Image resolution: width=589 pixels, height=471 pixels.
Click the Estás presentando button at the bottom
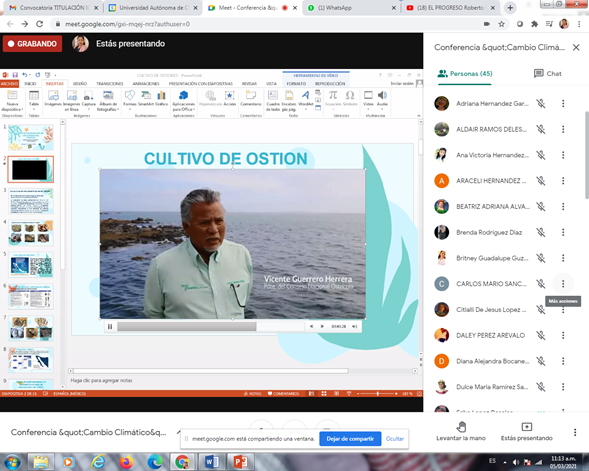click(527, 431)
